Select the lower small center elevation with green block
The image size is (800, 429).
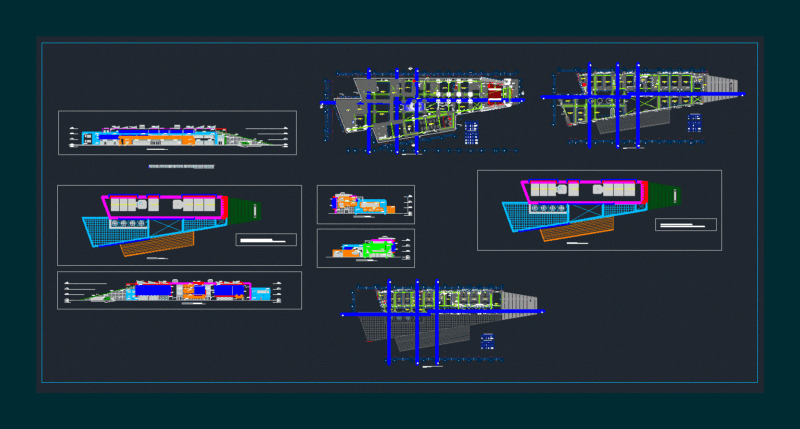[366, 248]
